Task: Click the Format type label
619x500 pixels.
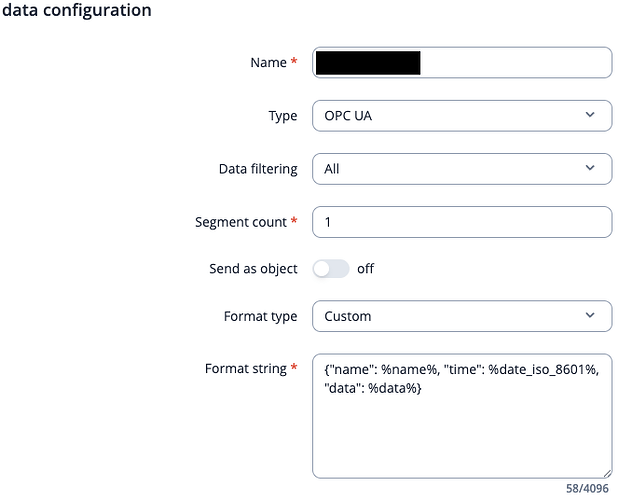Action: [261, 316]
